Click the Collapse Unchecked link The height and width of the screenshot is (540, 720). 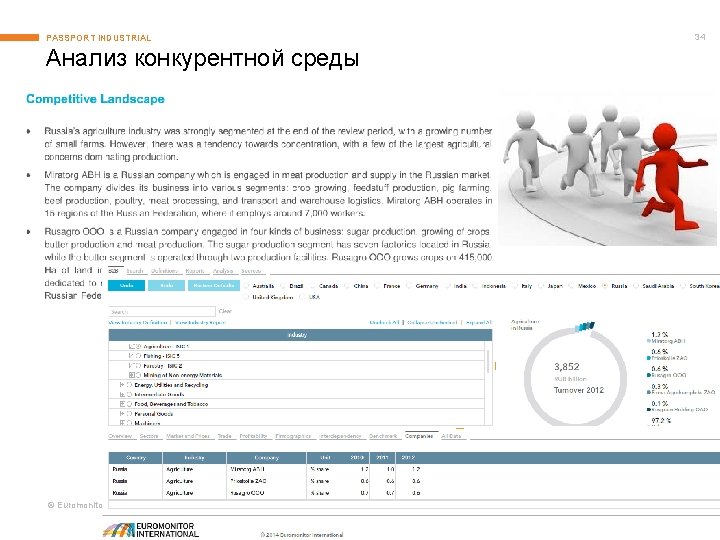[432, 322]
